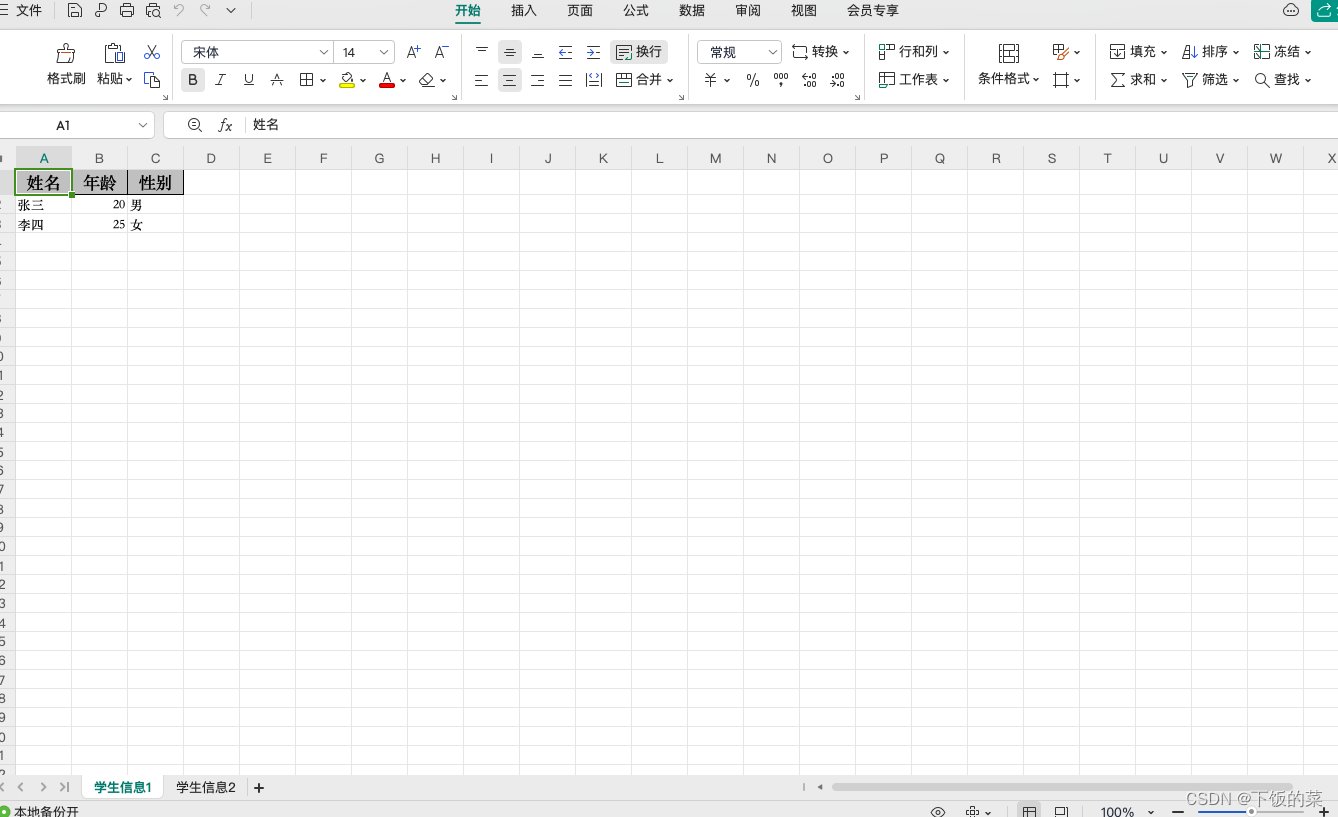Toggle middle vertical alignment
1338x817 pixels.
510,52
